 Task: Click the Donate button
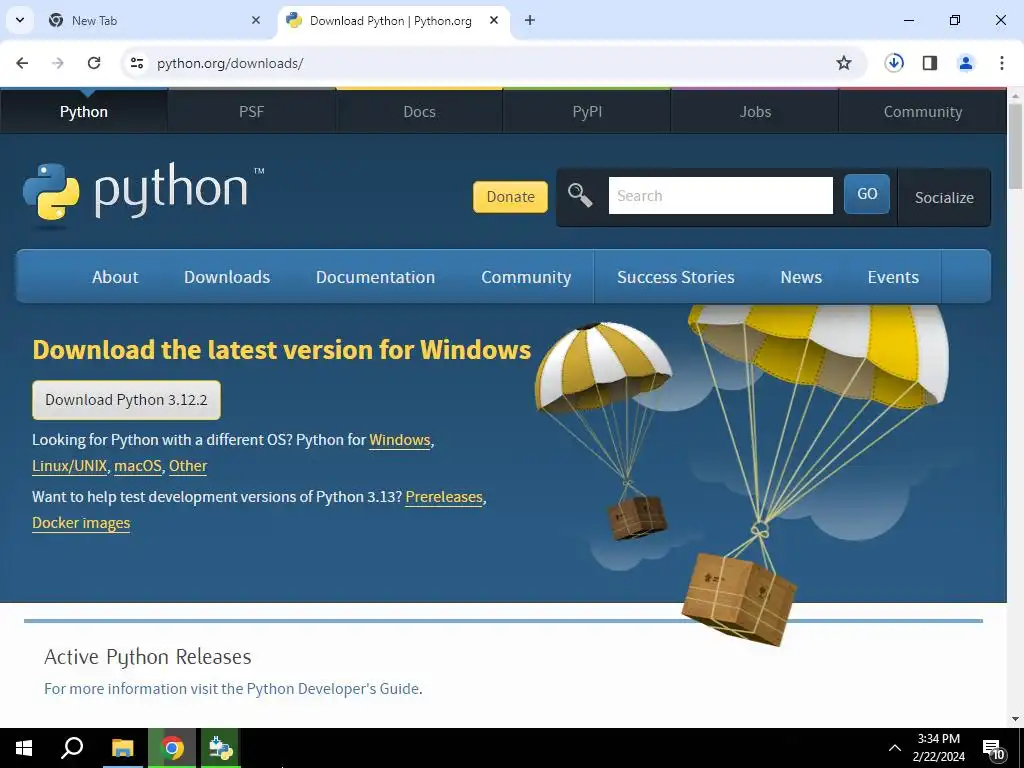pos(510,197)
